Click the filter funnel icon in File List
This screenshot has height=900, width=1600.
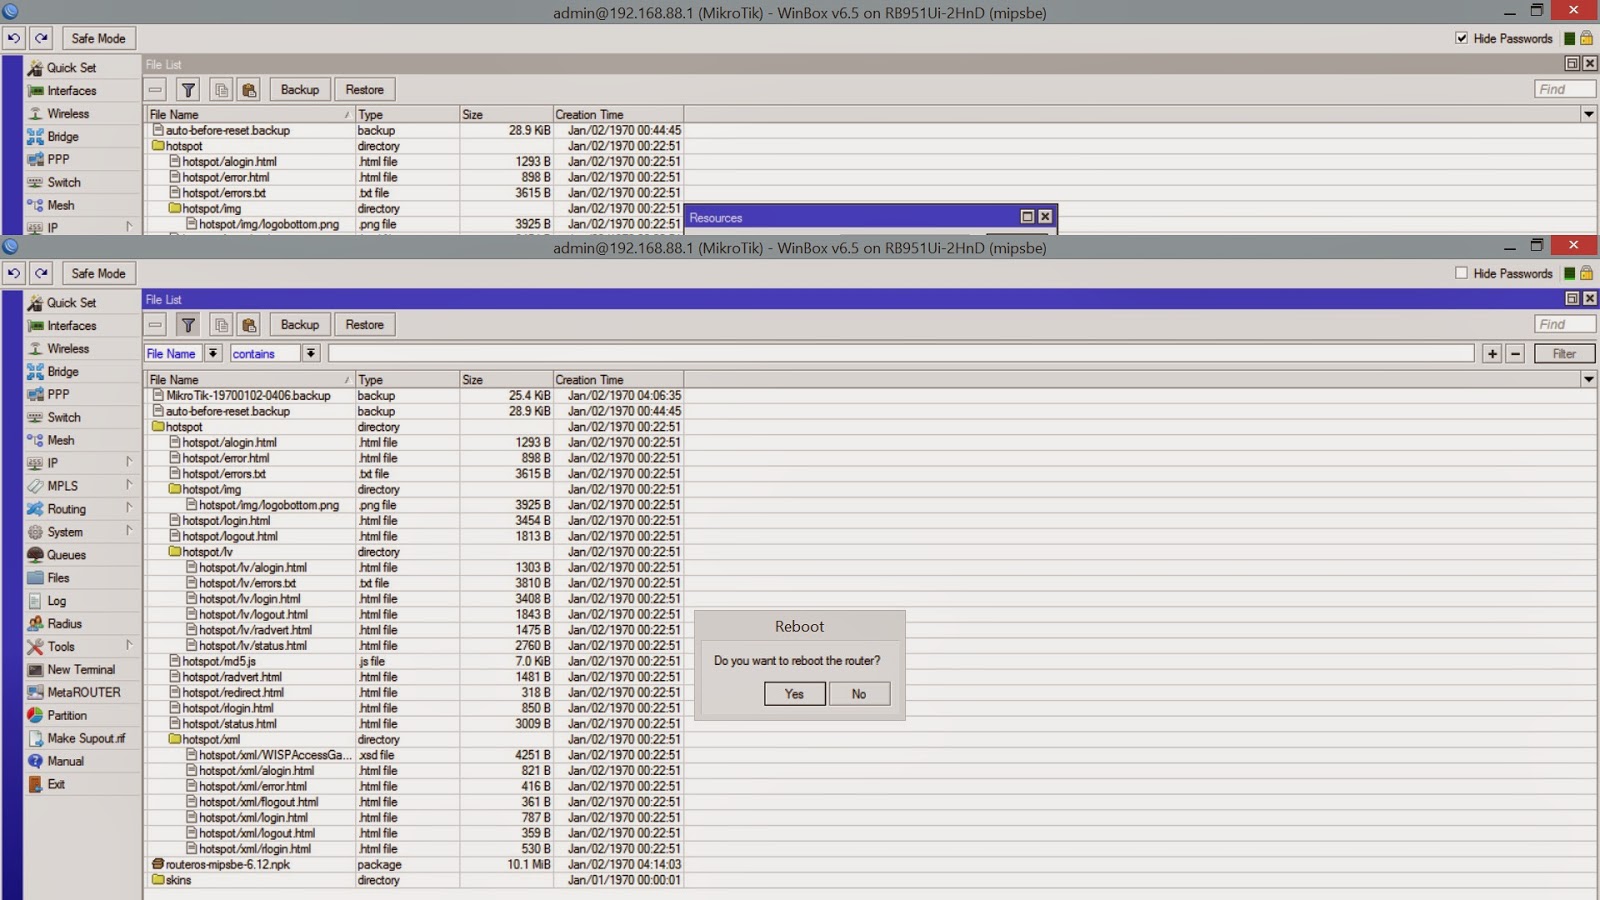click(x=188, y=324)
